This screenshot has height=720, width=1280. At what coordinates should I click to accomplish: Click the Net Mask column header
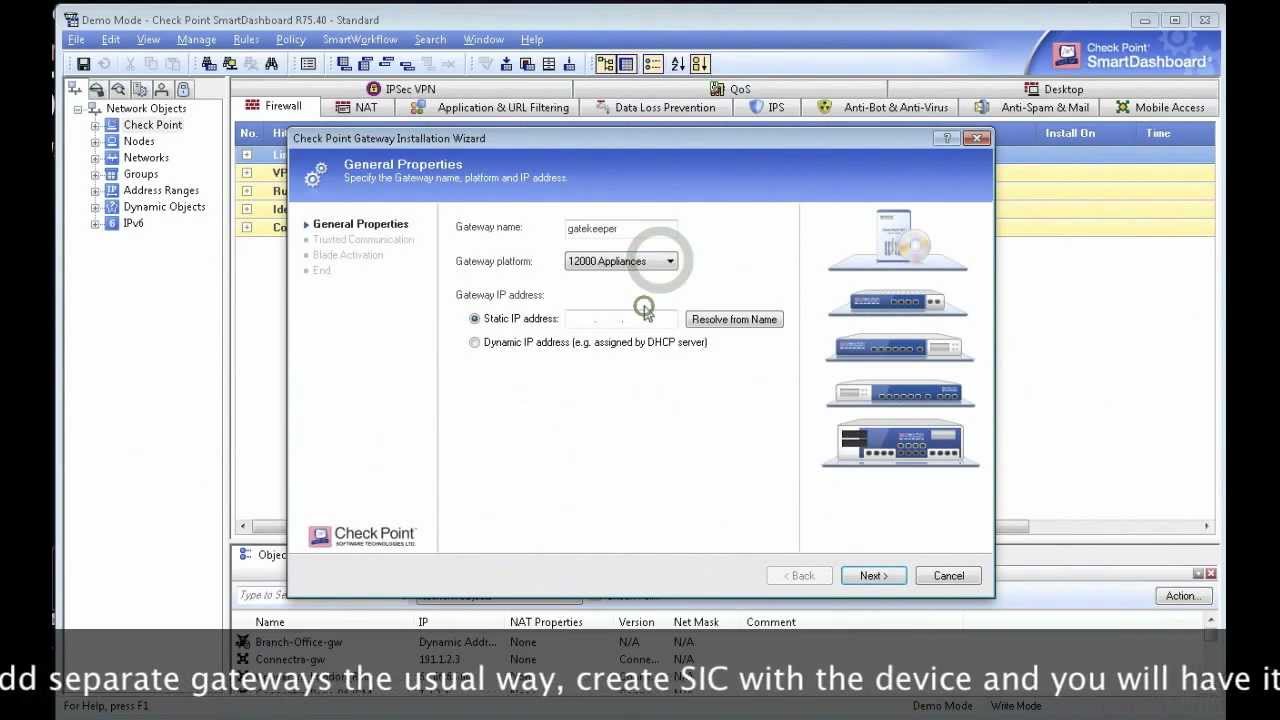[696, 622]
